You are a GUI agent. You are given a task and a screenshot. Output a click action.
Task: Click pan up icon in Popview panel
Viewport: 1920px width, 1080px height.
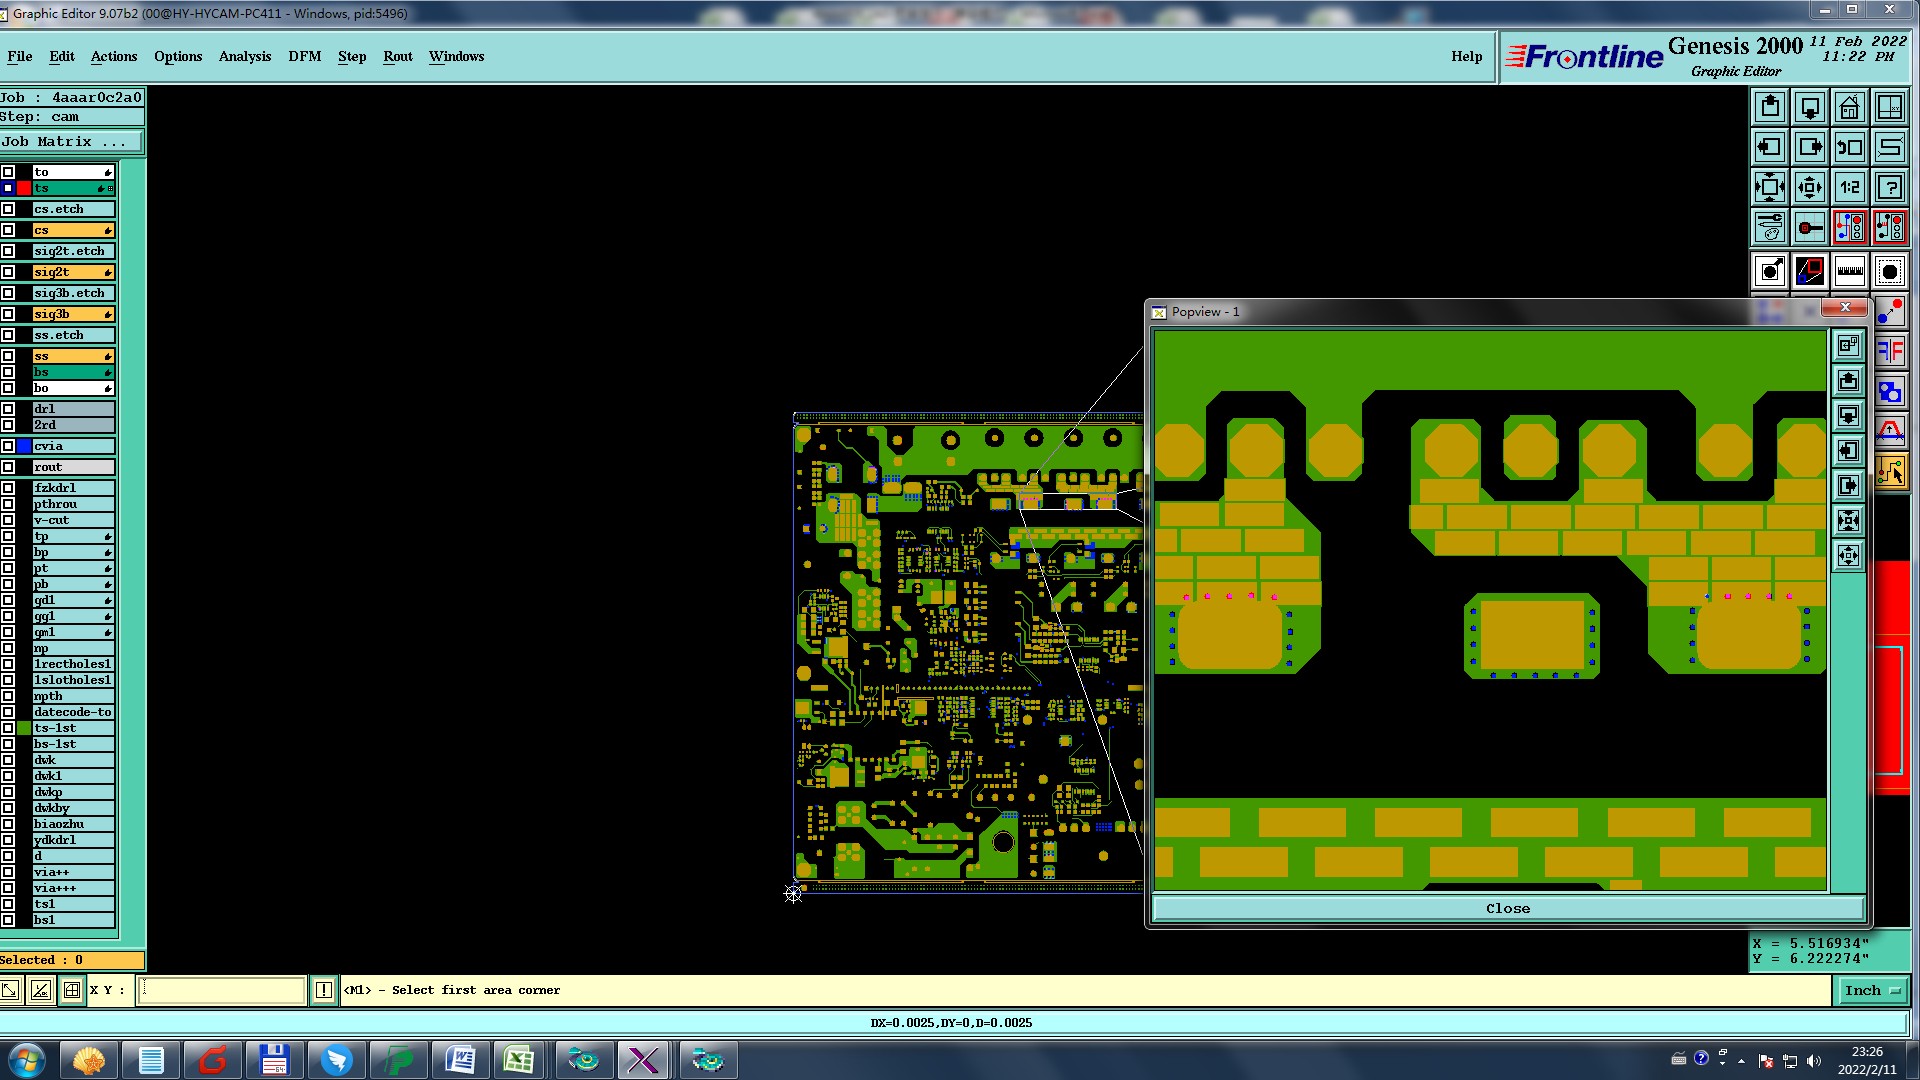click(x=1849, y=381)
